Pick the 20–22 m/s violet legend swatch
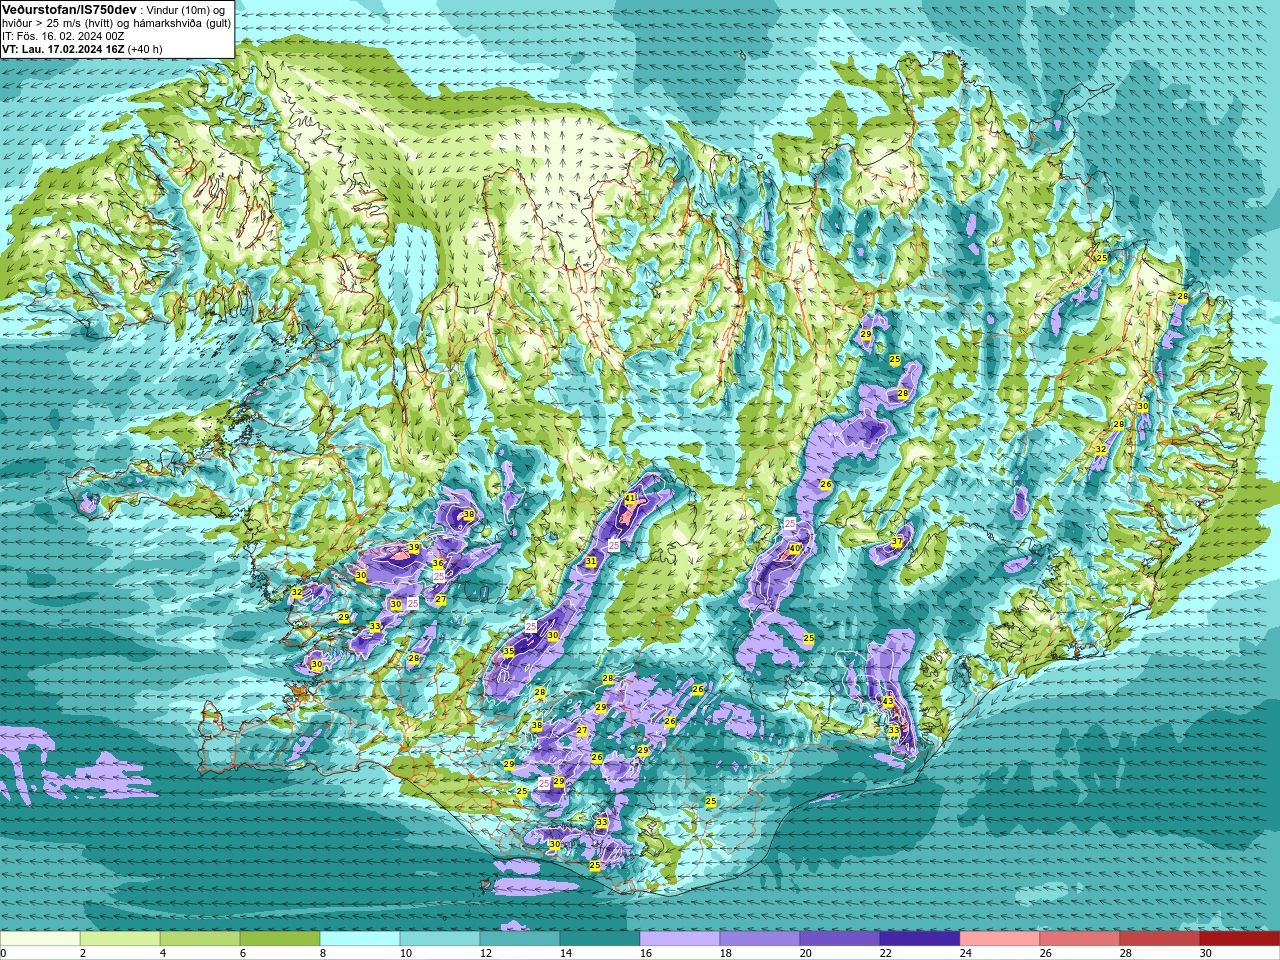 (840, 939)
